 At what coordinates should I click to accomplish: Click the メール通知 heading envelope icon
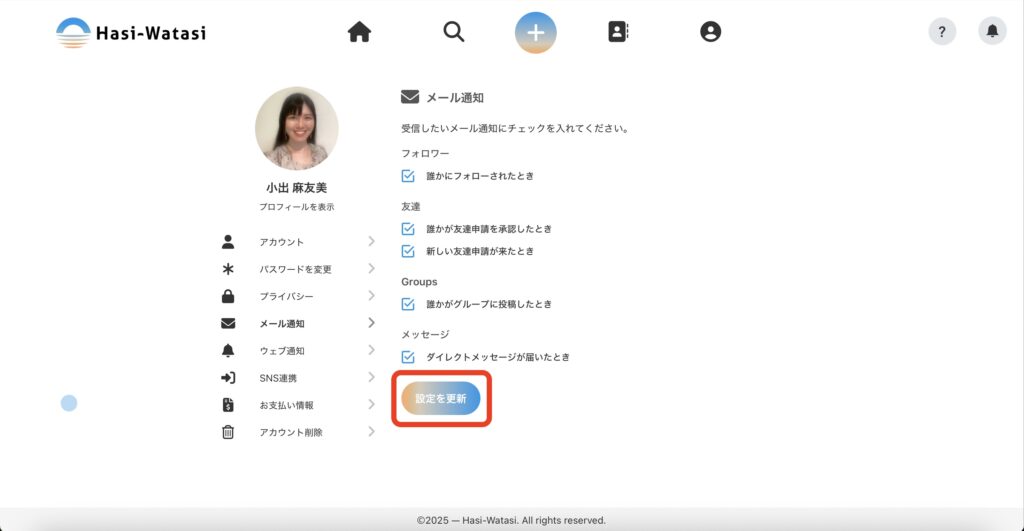(409, 97)
